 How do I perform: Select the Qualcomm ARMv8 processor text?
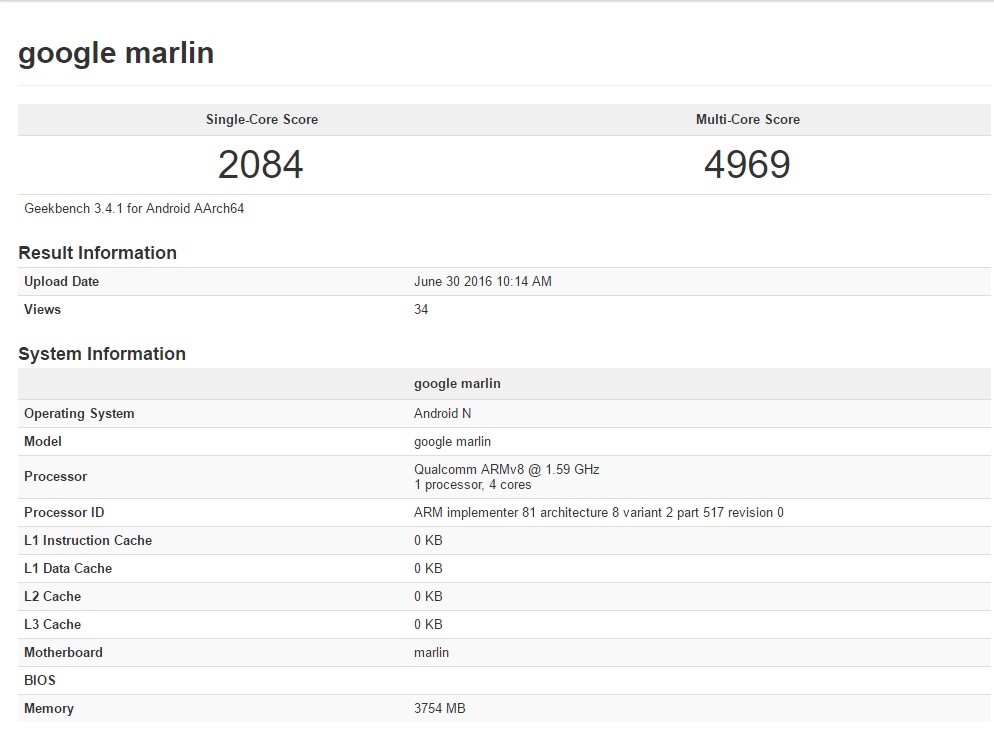pos(506,469)
